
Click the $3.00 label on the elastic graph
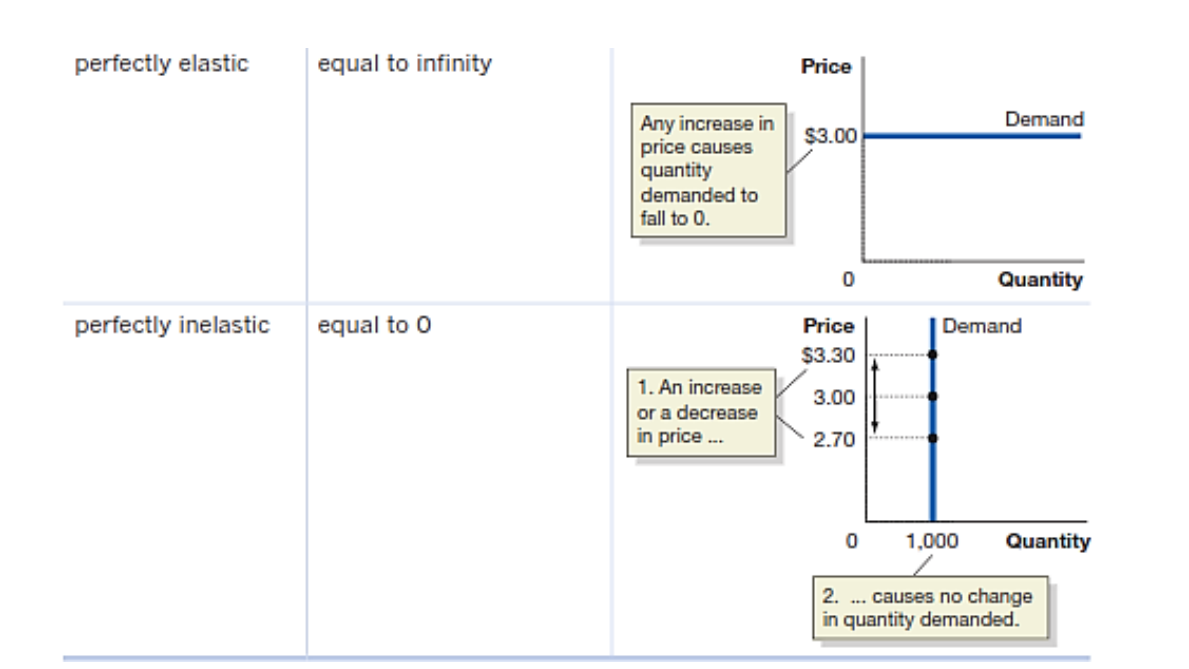831,136
